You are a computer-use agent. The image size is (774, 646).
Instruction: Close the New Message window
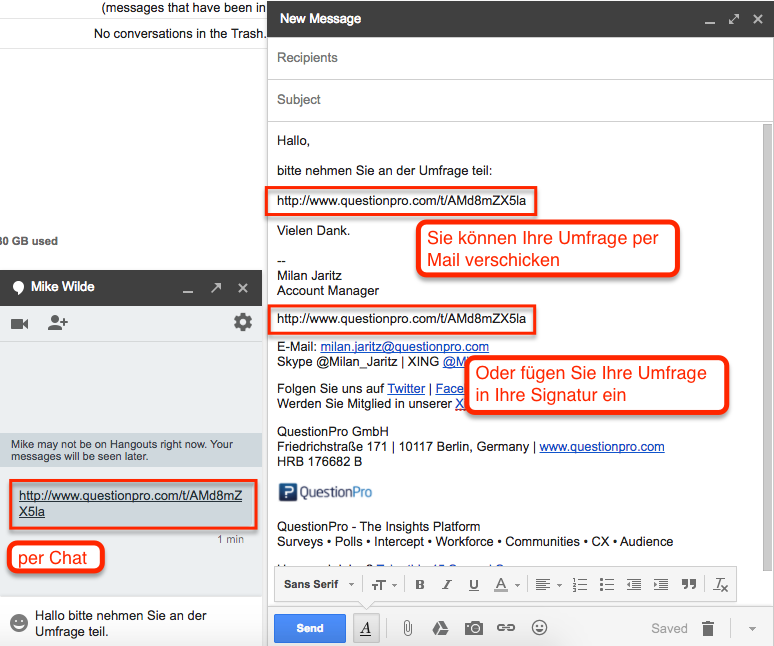coord(758,19)
